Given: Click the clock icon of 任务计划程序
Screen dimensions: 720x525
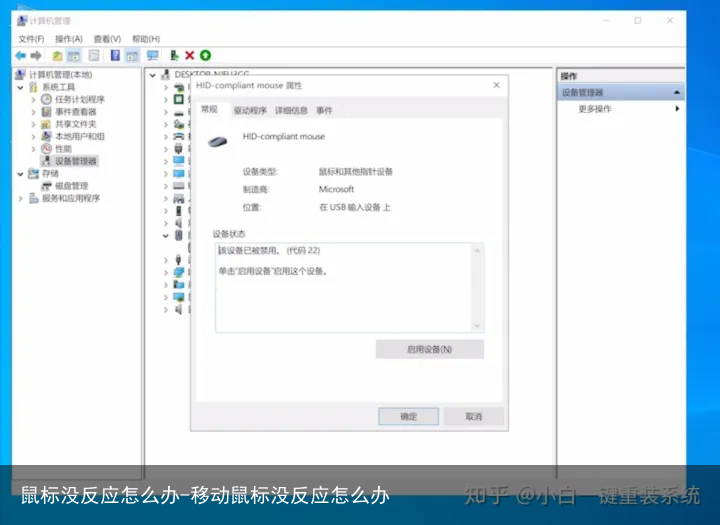Looking at the screenshot, I should [x=46, y=99].
